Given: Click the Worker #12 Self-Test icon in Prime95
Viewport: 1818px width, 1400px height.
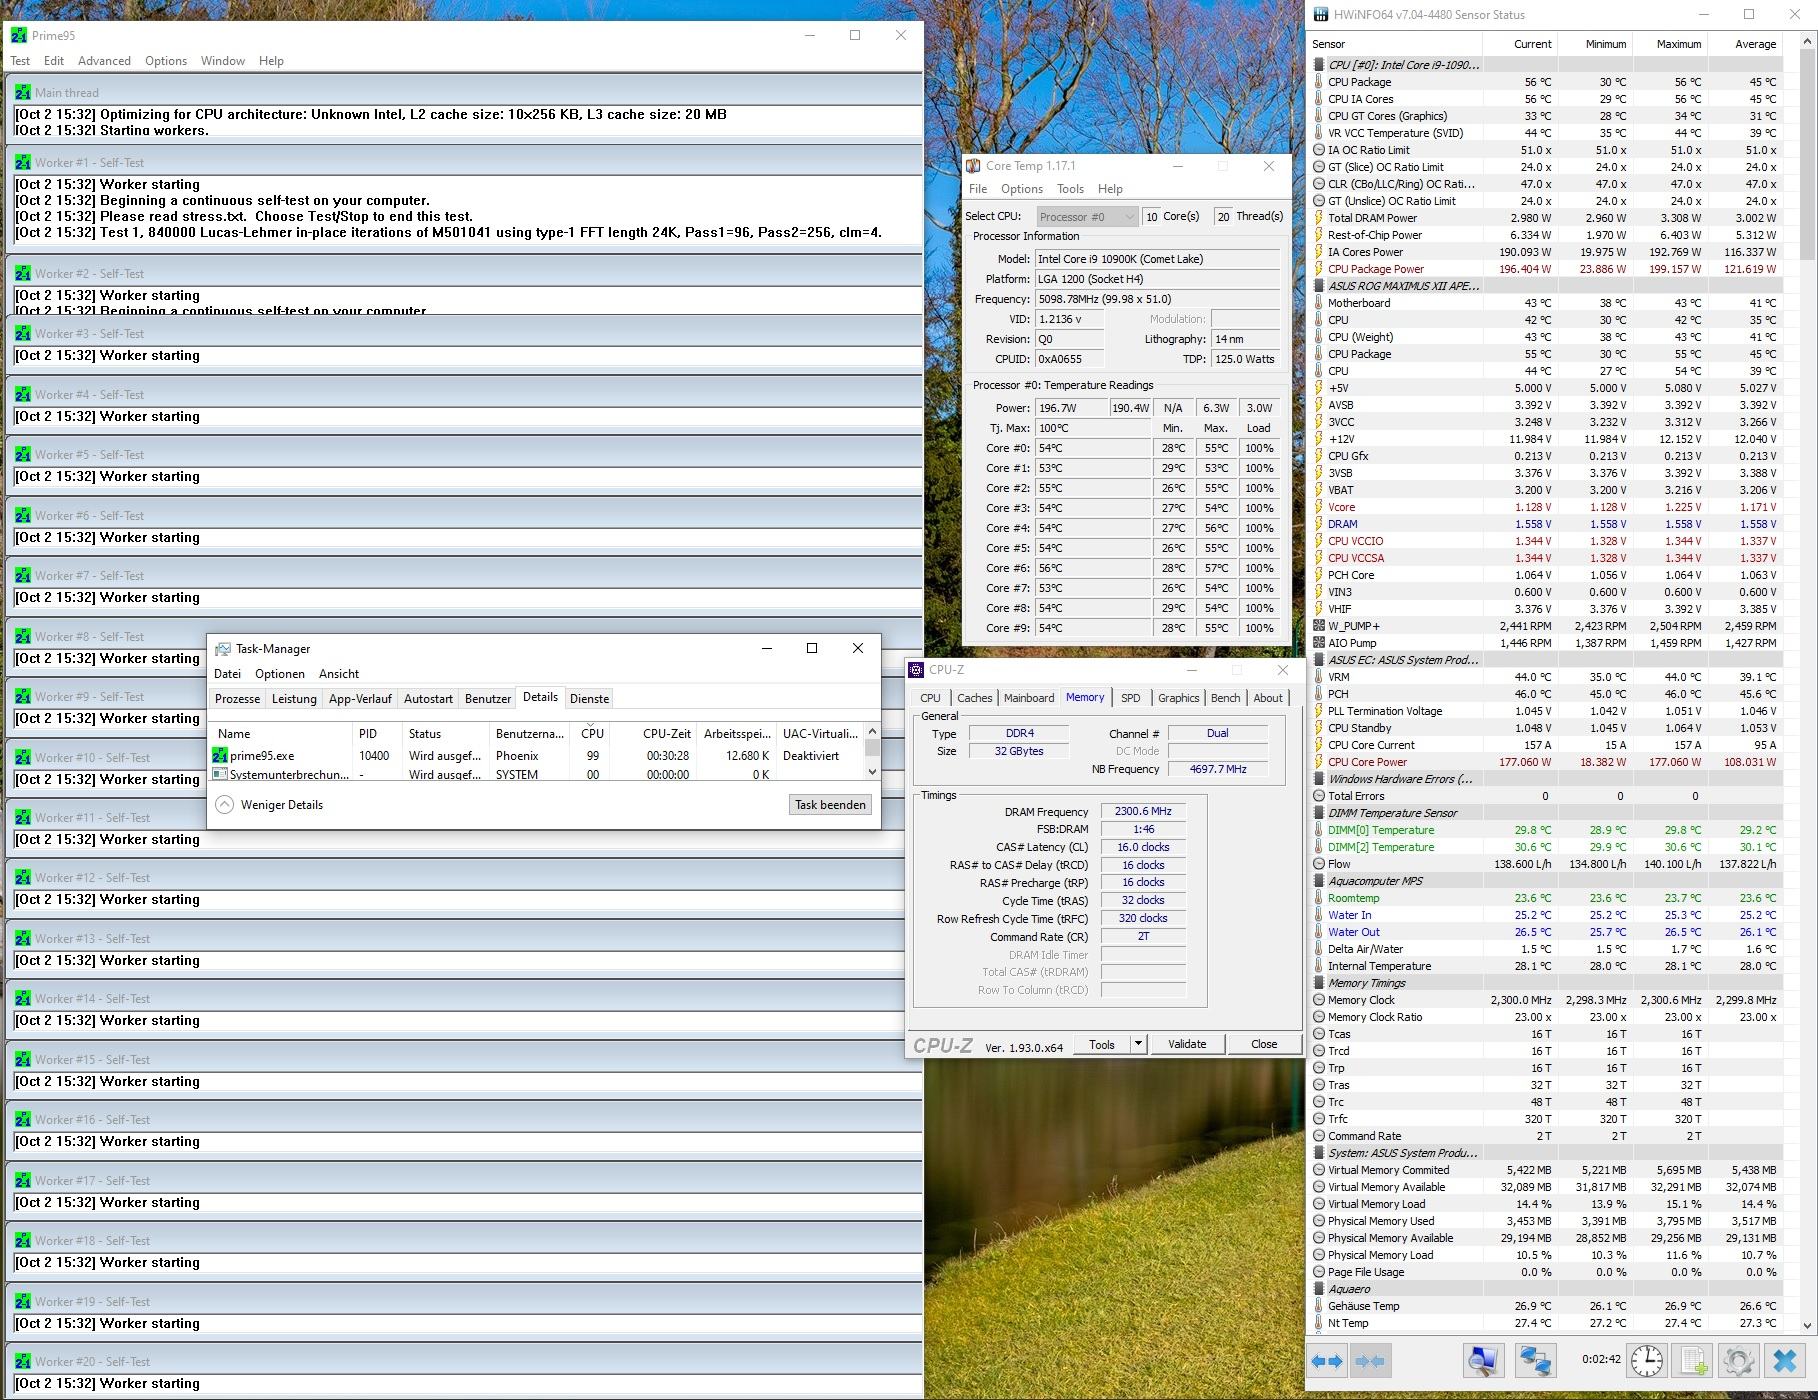Looking at the screenshot, I should tap(23, 877).
